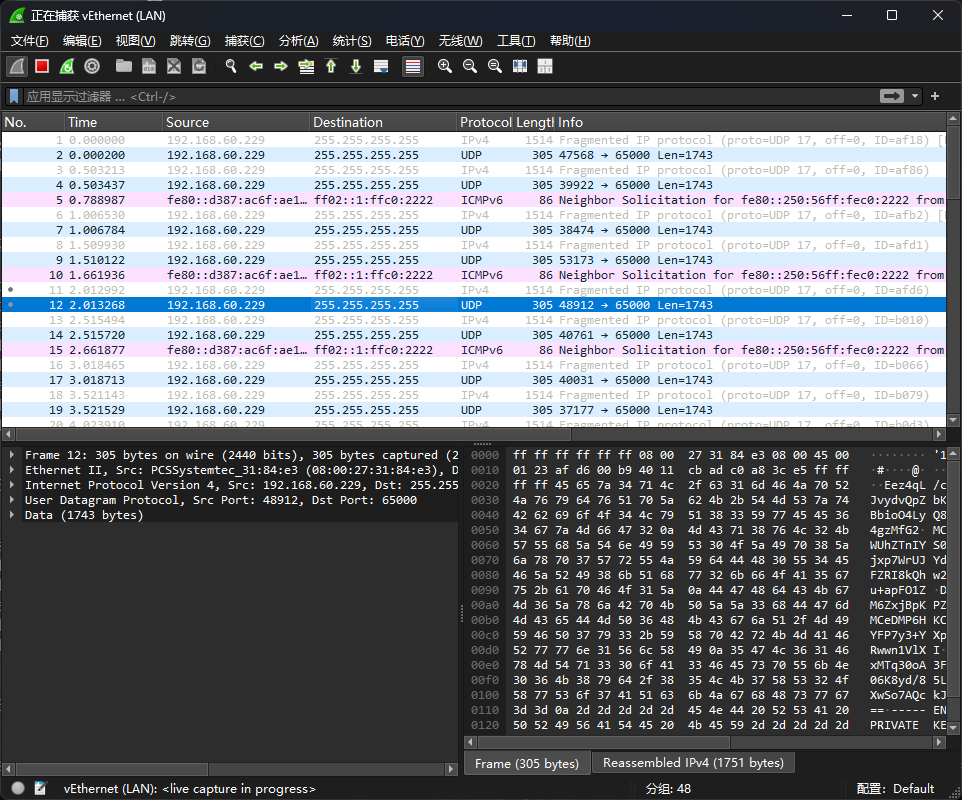Expand the Ethernet II details row
The image size is (962, 800).
(x=12, y=470)
